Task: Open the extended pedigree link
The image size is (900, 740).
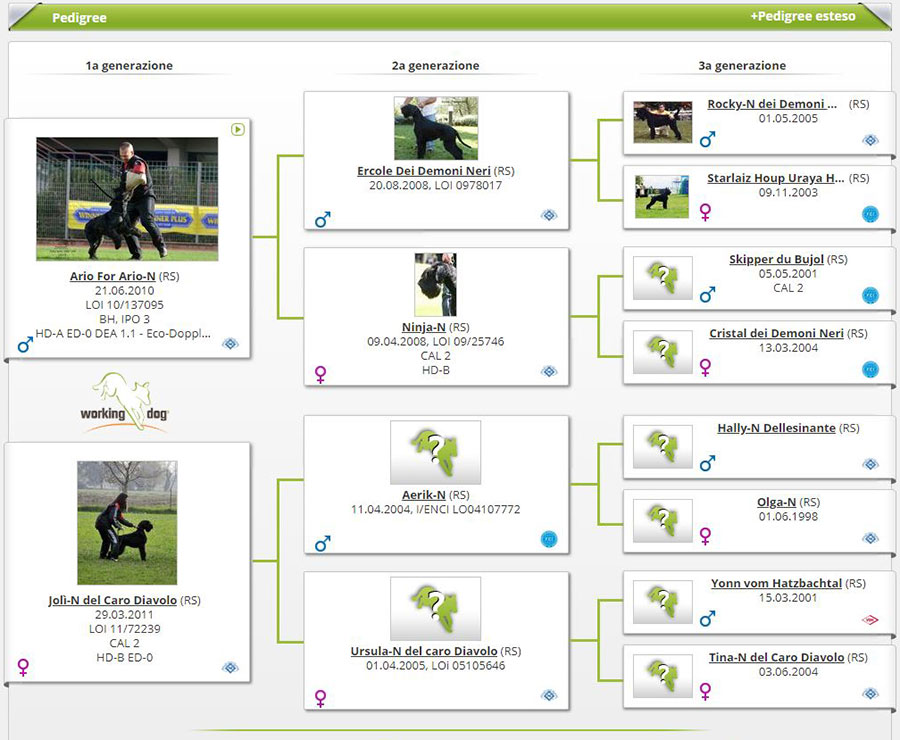Action: tap(802, 16)
